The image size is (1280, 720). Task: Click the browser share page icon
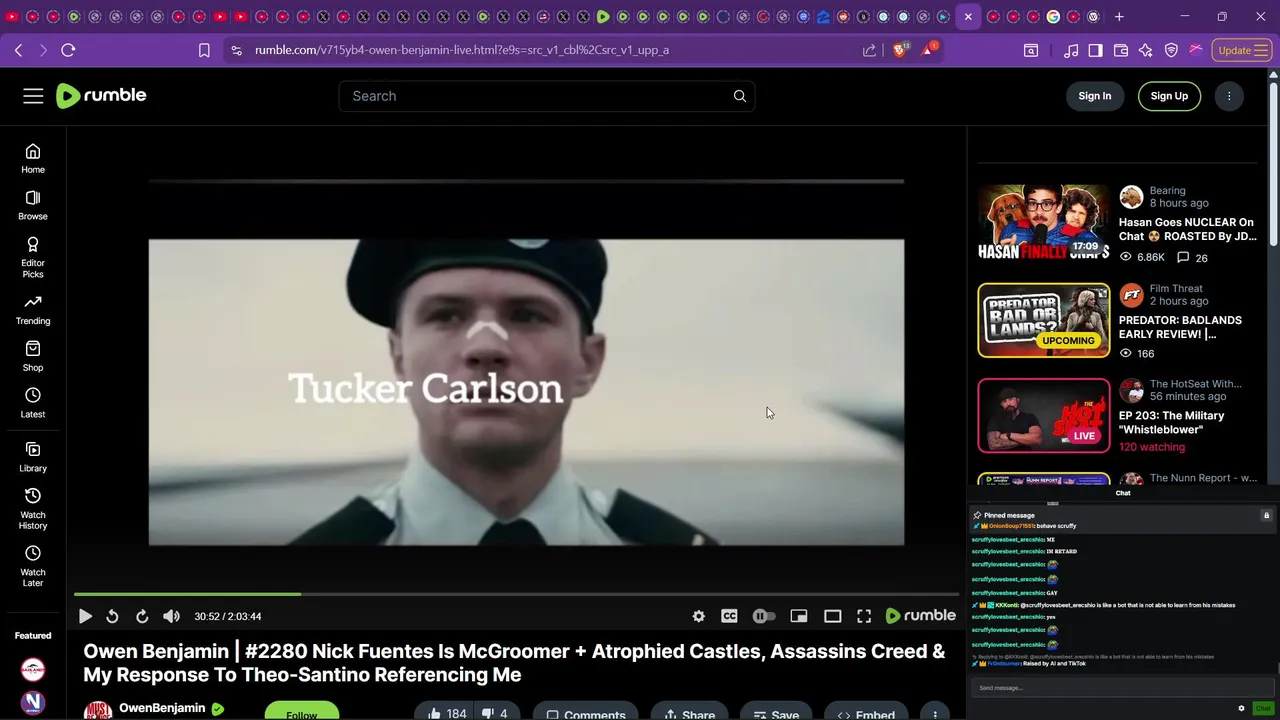click(869, 50)
